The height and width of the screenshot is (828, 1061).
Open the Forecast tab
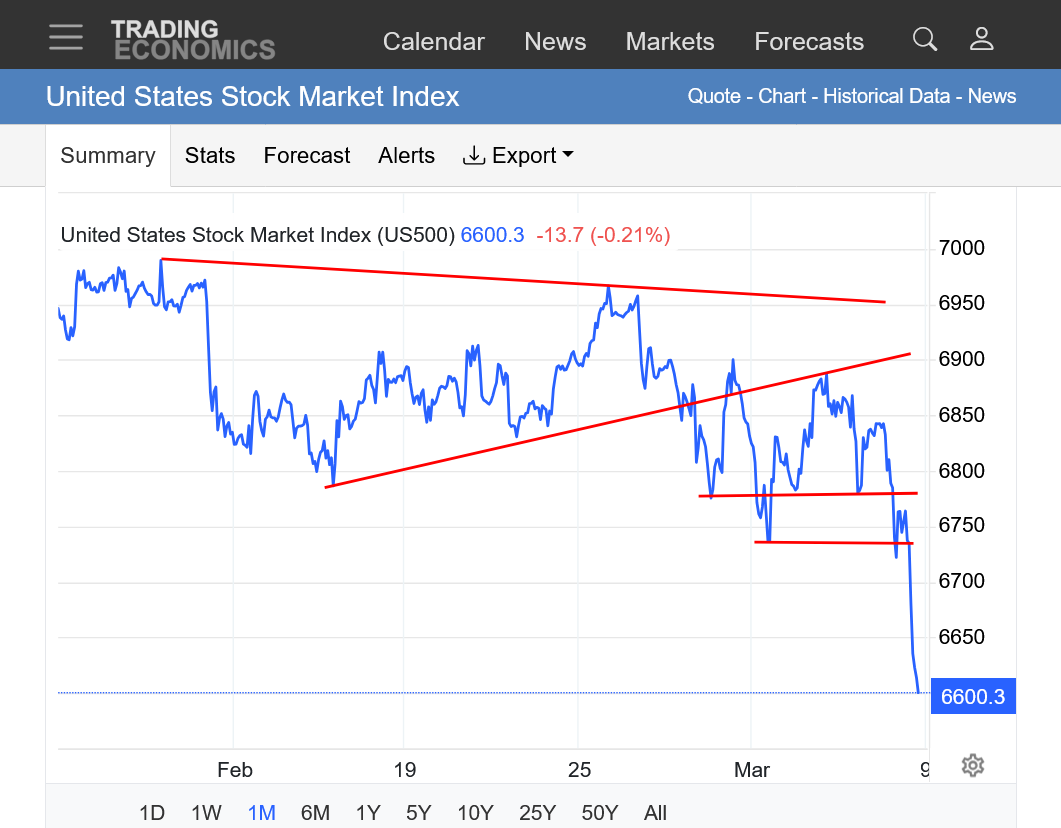click(306, 156)
